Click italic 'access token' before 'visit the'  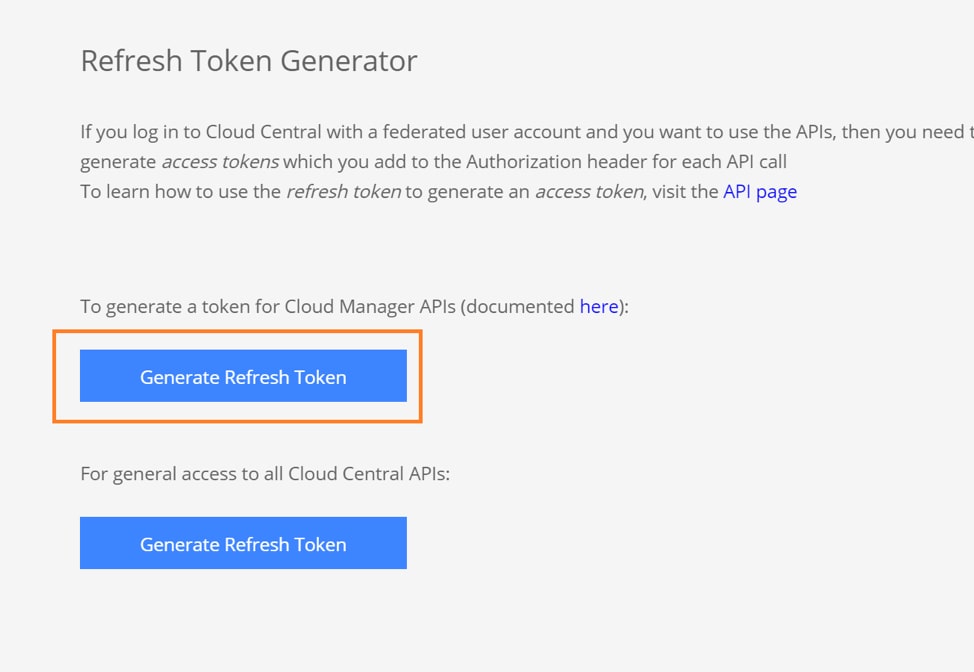point(588,191)
